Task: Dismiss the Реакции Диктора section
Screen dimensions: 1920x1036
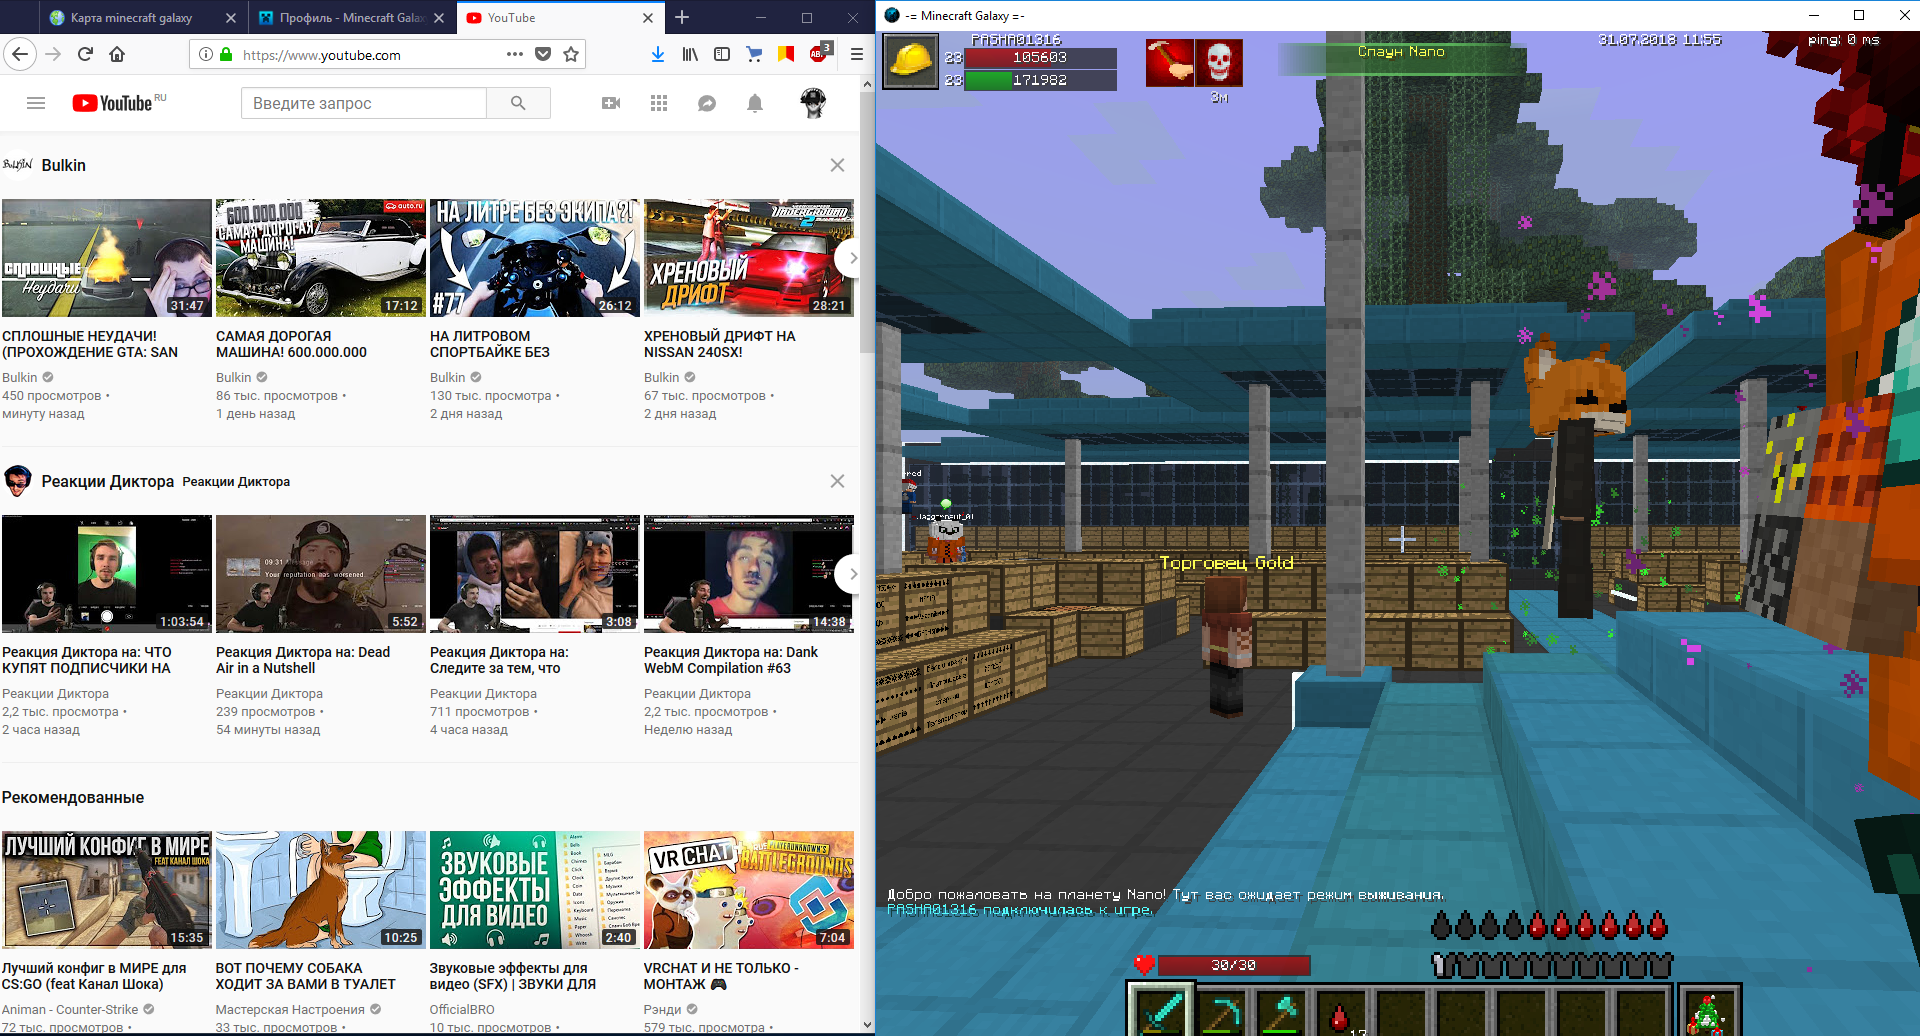Action: point(837,481)
